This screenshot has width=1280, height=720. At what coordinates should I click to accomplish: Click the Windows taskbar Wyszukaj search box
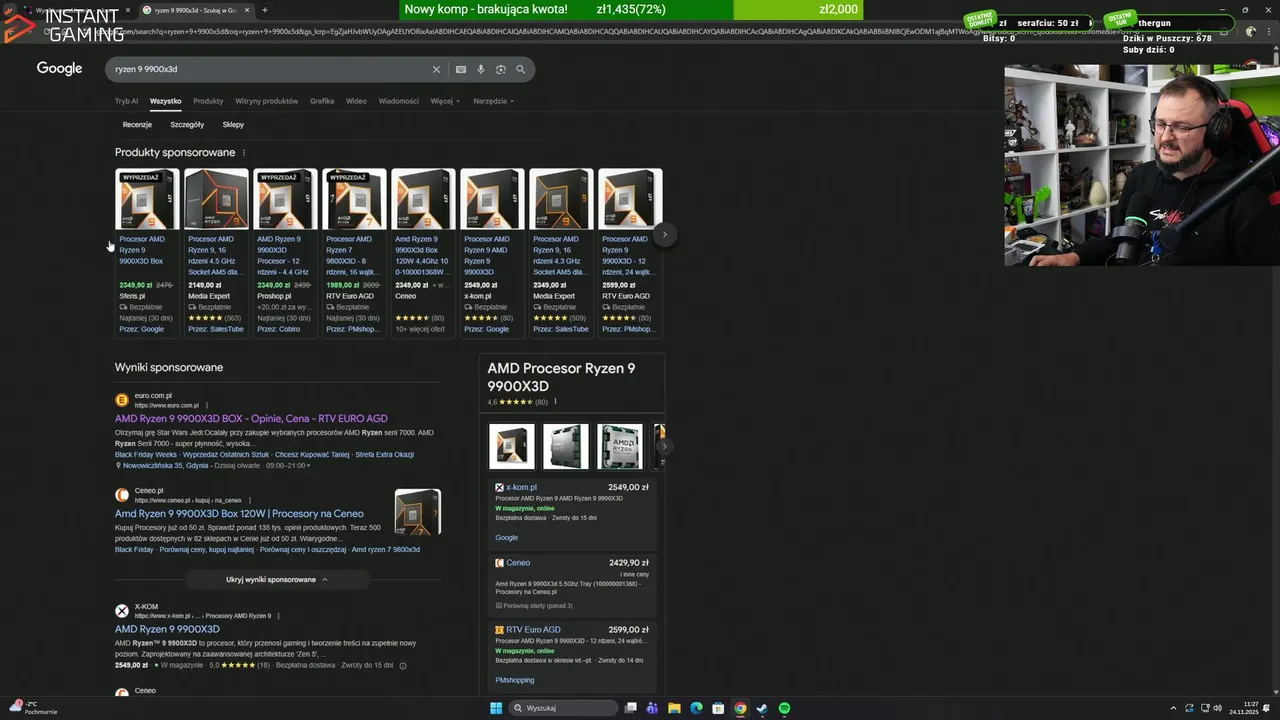(562, 708)
